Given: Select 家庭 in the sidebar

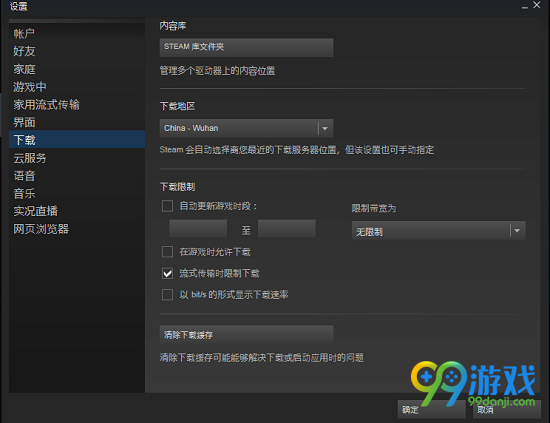Looking at the screenshot, I should coord(77,69).
